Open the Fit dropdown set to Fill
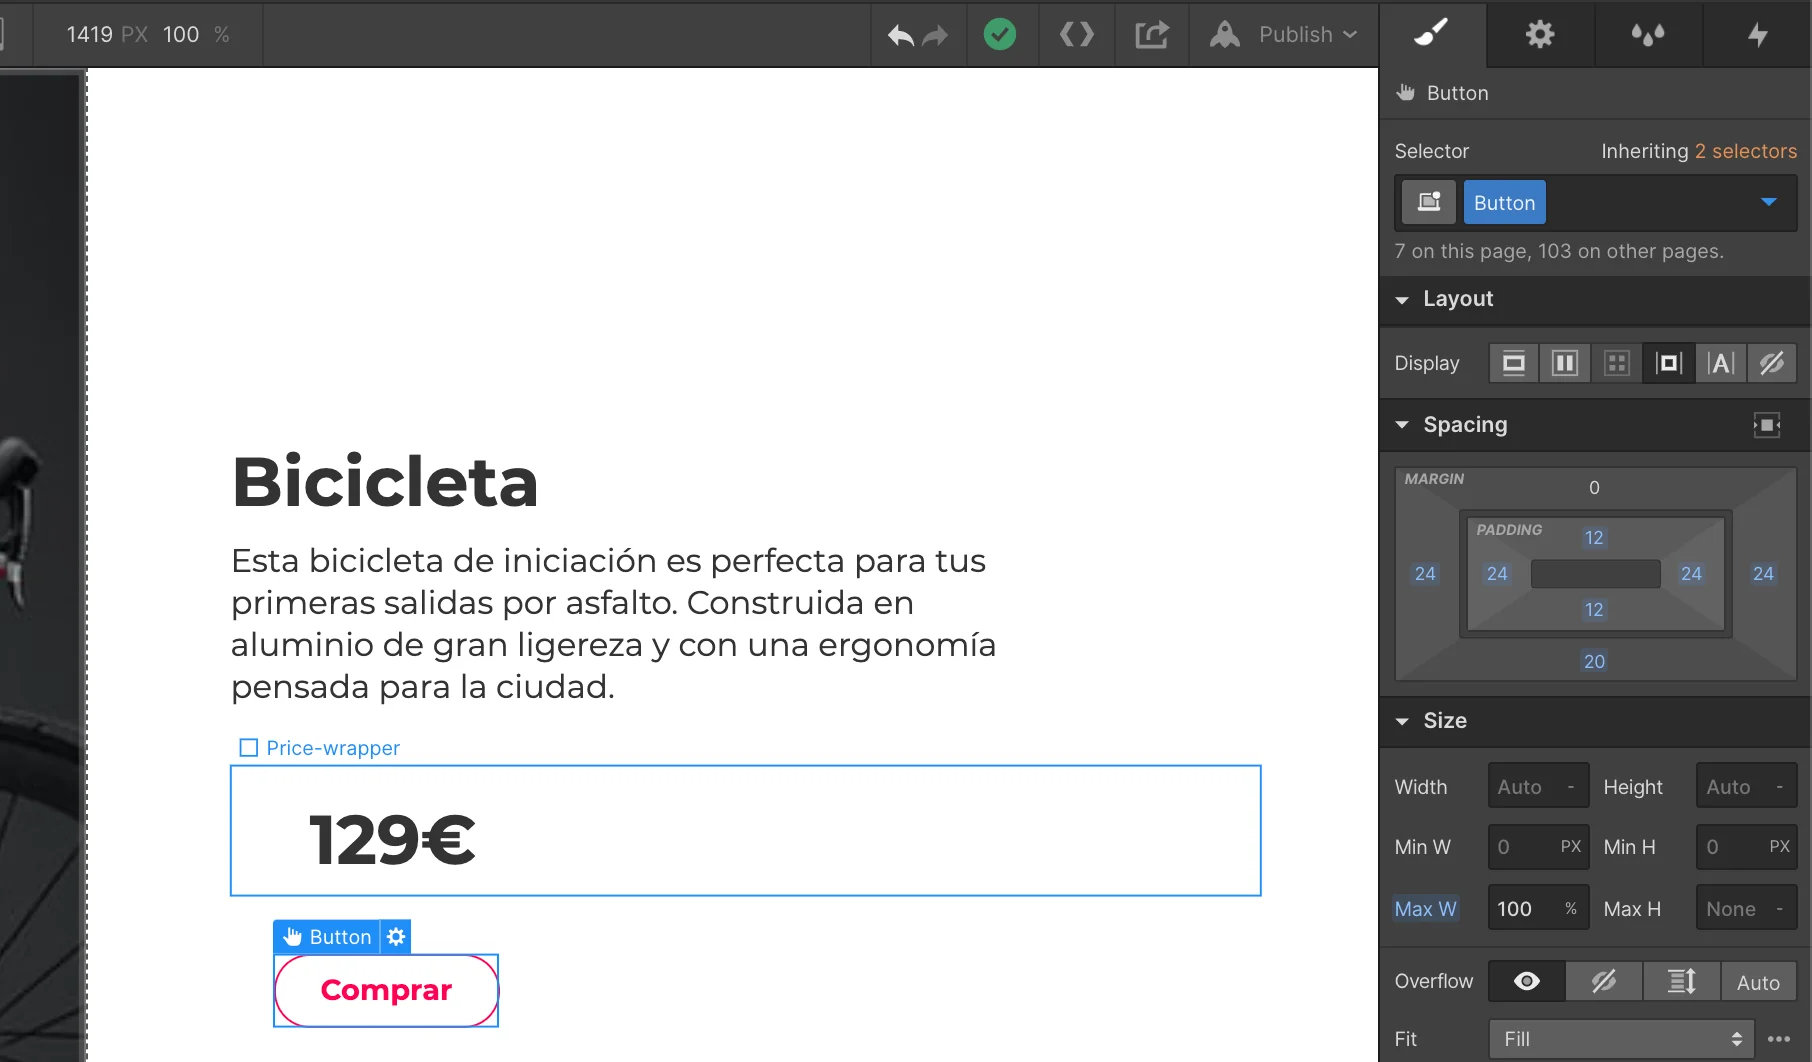Screen dimensions: 1812x1062 coord(1622,1039)
